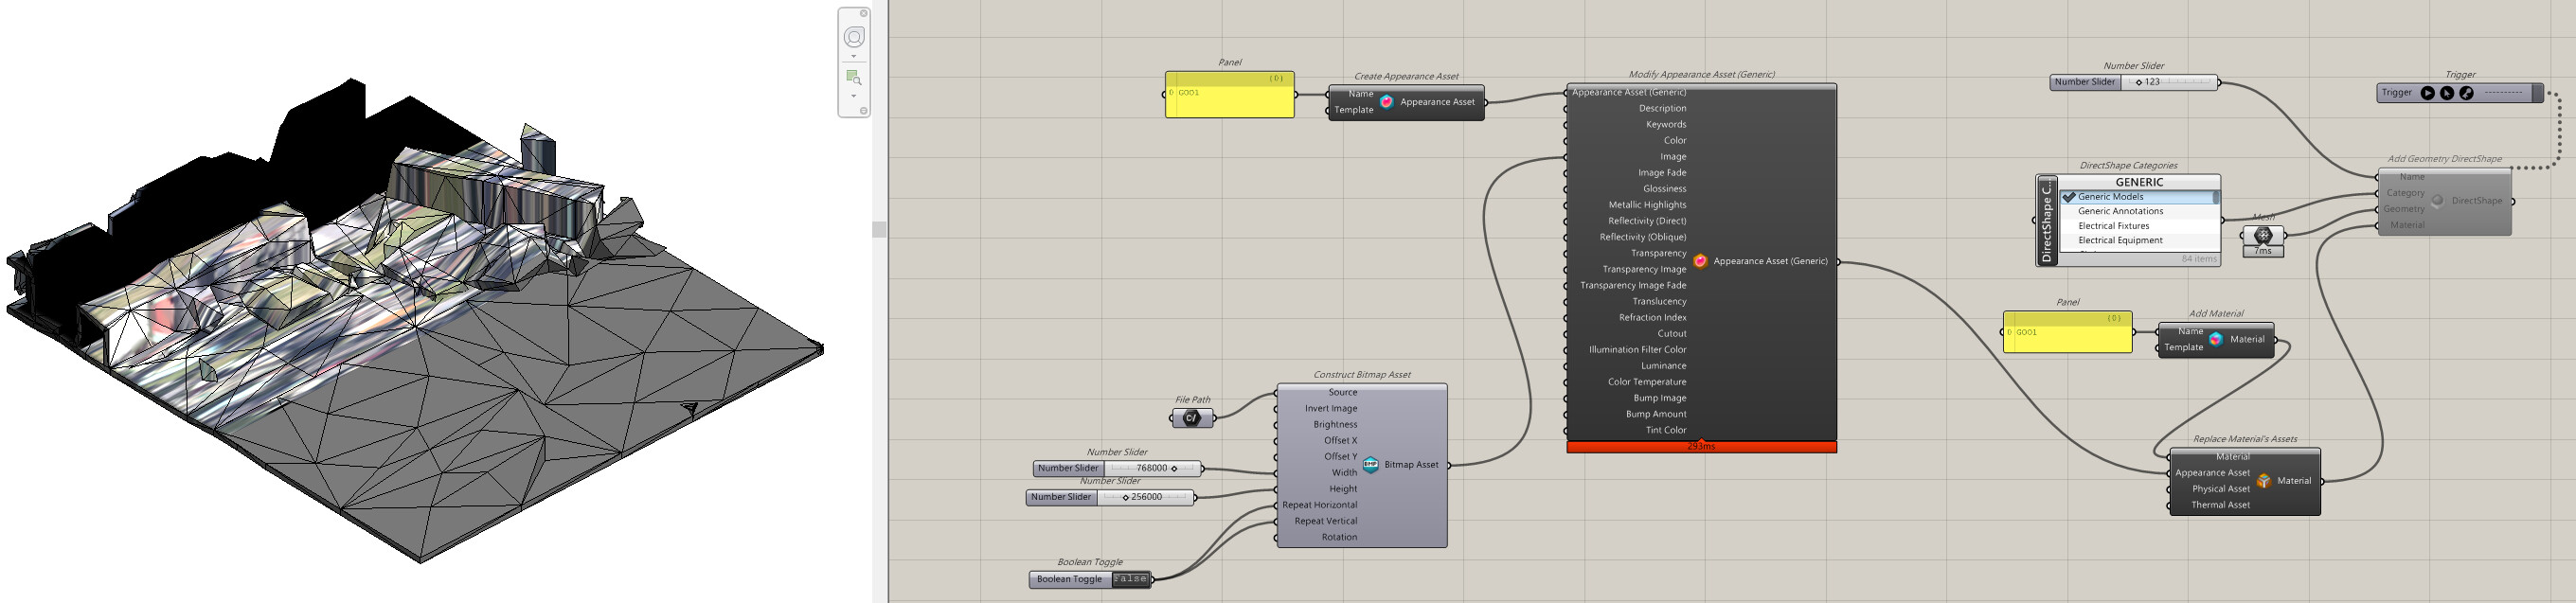Open the Steering Wheels navigation tool
Screen dimensions: 2576x603
(854, 37)
